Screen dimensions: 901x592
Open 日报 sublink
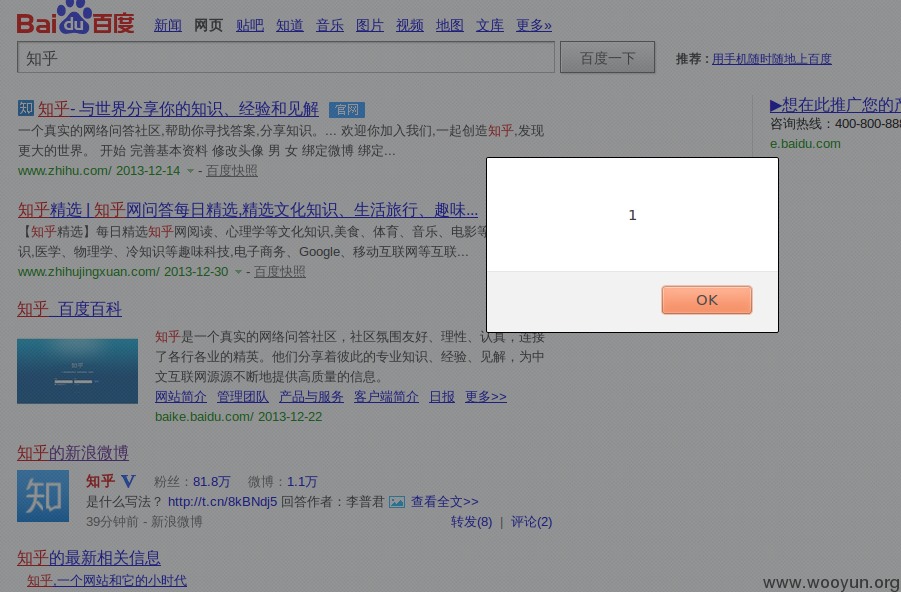442,397
